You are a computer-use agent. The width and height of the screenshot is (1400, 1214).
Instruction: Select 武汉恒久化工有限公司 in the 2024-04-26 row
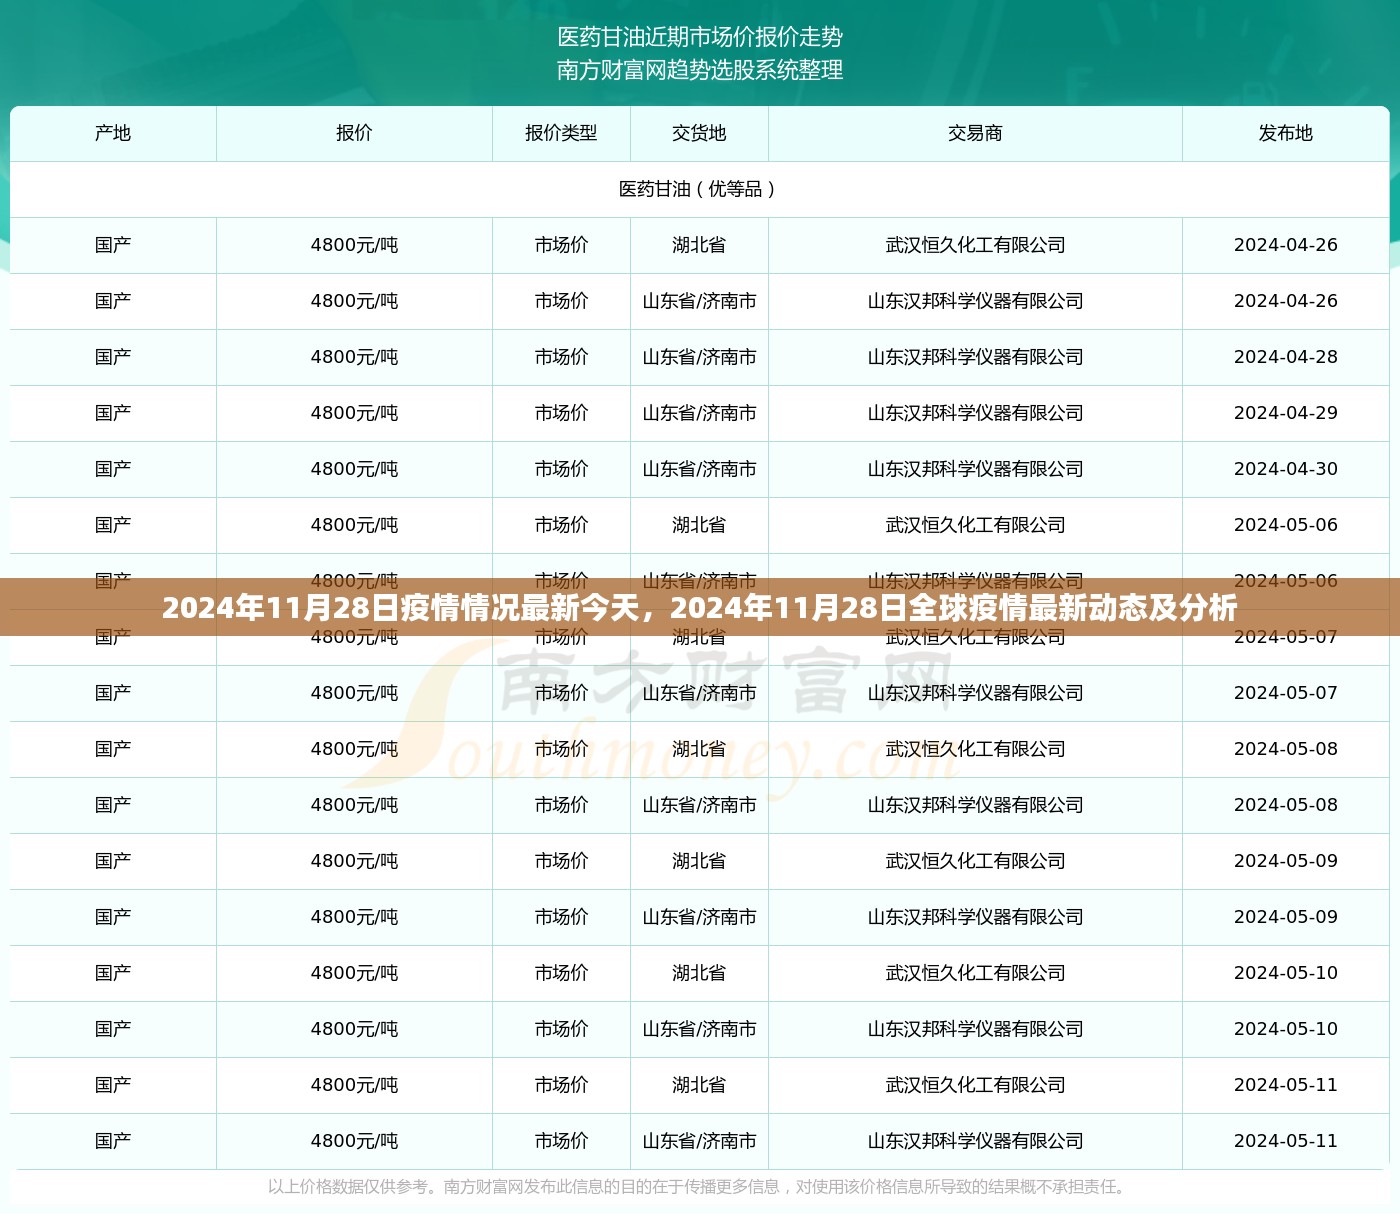975,245
